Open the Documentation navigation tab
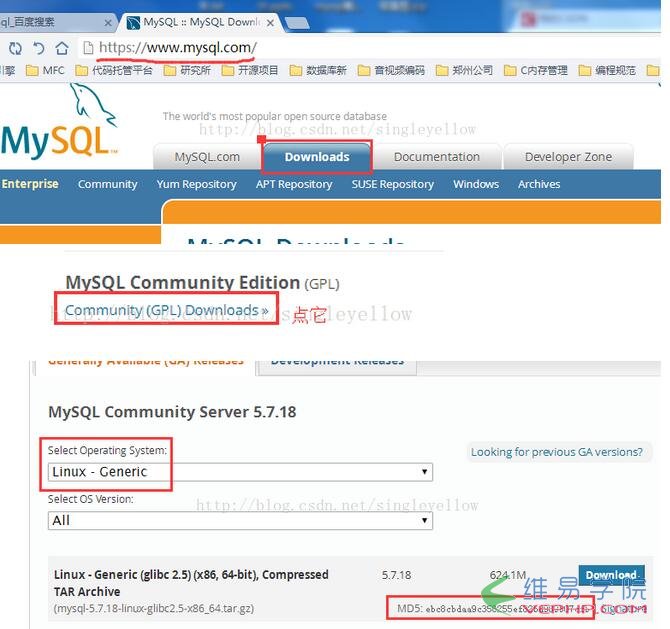 point(437,157)
